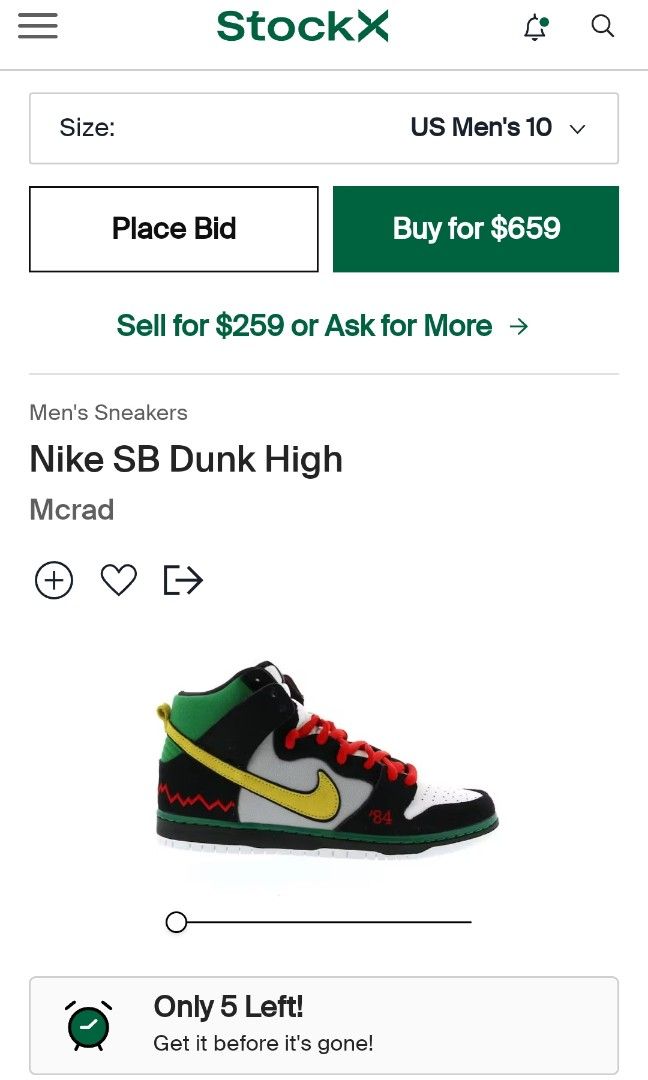
Task: Click the Nike SB Dunk High title
Action: (x=186, y=459)
